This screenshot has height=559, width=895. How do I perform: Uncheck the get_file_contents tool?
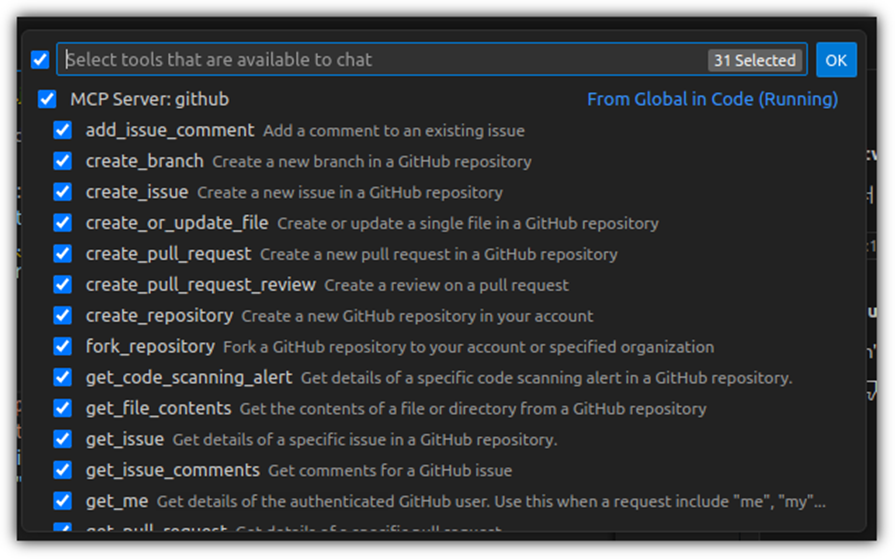62,408
